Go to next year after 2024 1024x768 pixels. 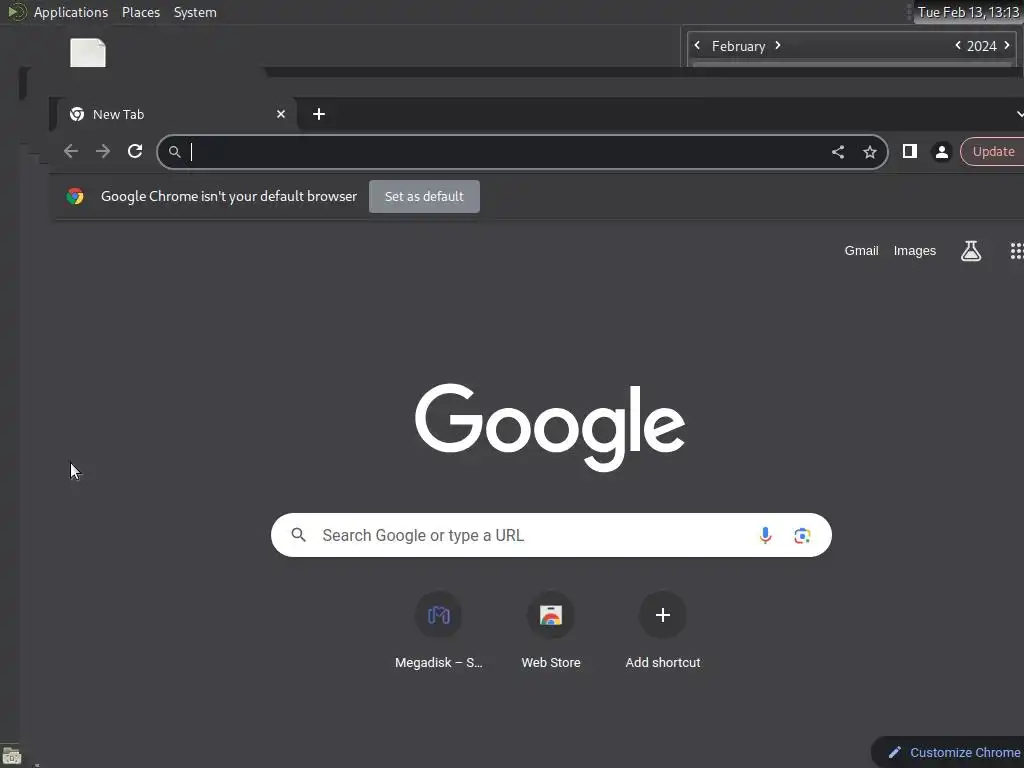pos(1006,45)
